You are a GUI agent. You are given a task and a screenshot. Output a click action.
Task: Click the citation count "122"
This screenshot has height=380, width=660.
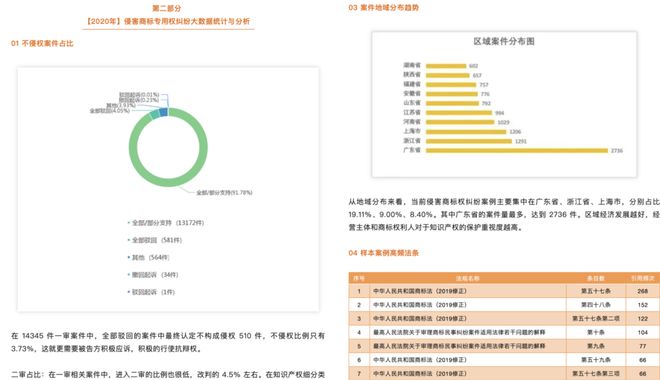642,319
